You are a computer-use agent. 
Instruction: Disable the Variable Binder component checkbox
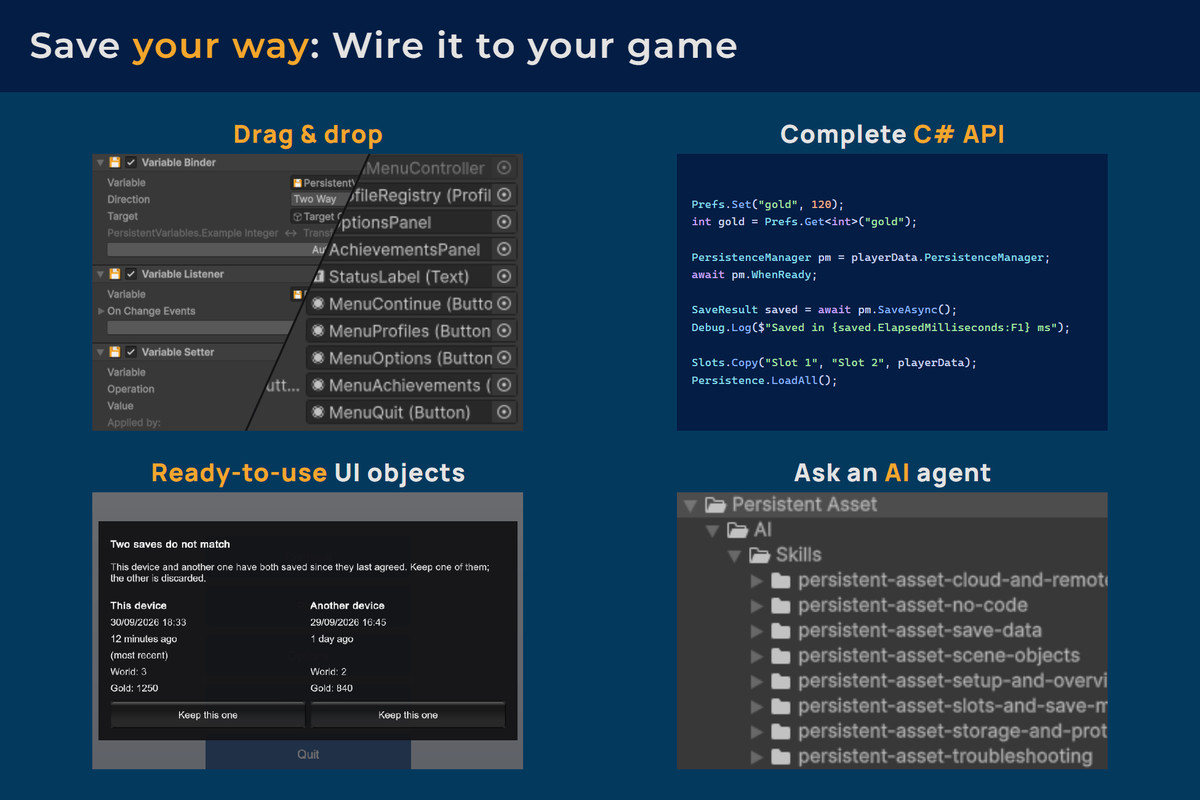(131, 162)
